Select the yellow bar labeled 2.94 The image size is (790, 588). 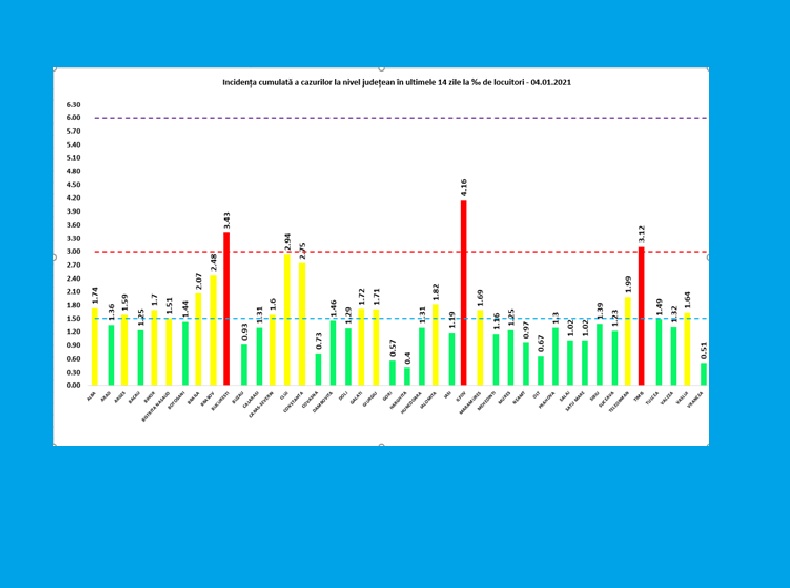[287, 319]
